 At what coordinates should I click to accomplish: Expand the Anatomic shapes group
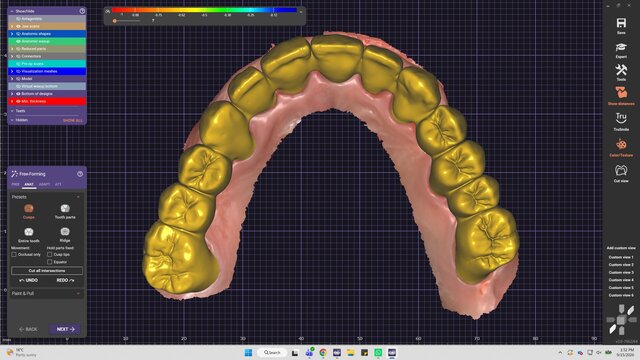pyautogui.click(x=12, y=34)
